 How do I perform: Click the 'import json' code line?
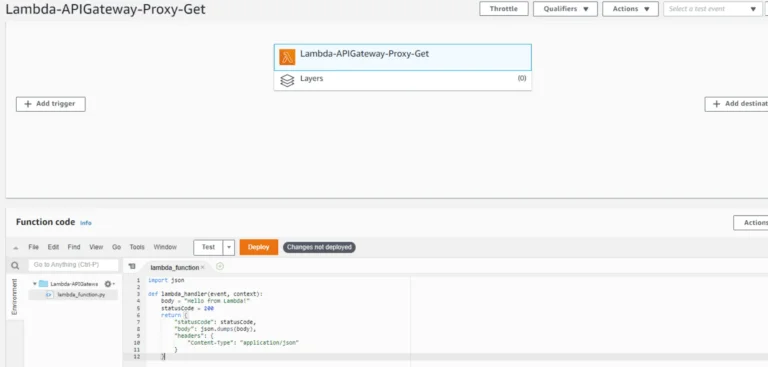pyautogui.click(x=166, y=280)
